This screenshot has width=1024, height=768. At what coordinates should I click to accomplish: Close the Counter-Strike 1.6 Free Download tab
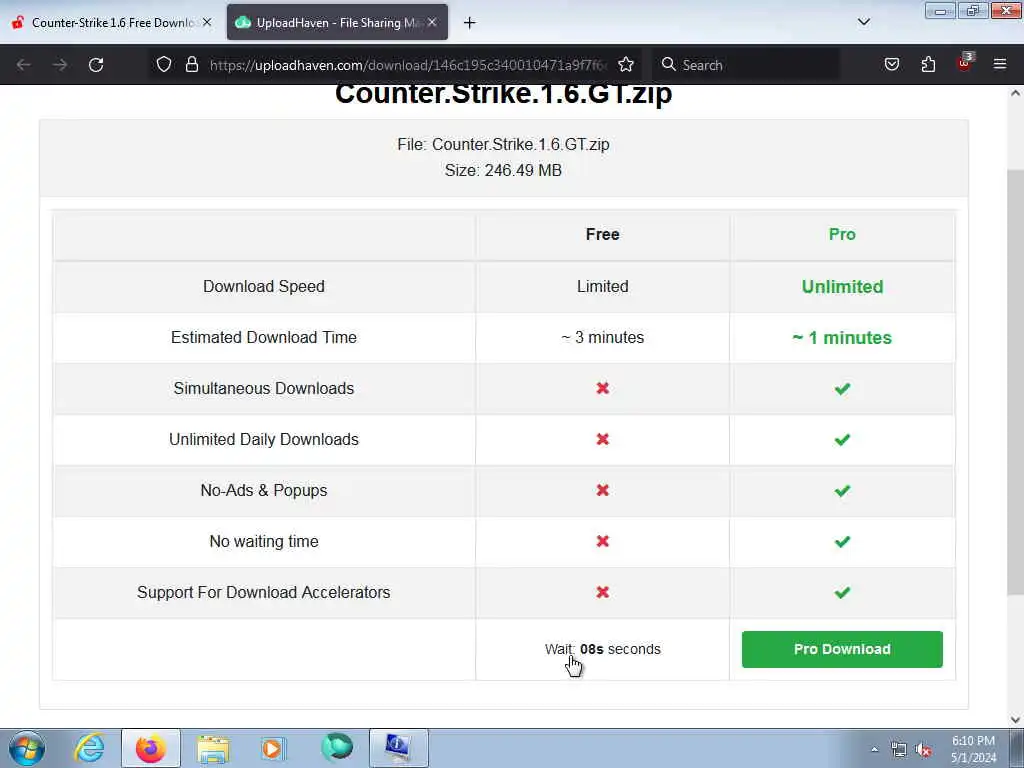click(207, 22)
